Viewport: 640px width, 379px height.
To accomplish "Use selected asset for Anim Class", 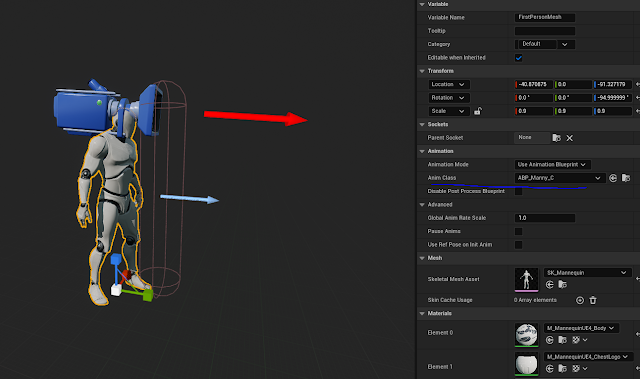I will (613, 178).
